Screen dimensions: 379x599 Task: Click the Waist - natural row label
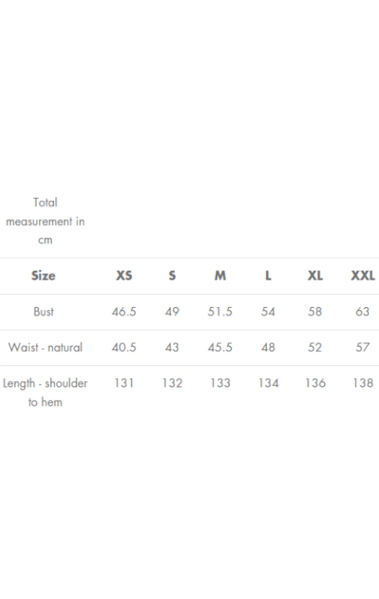[45, 347]
